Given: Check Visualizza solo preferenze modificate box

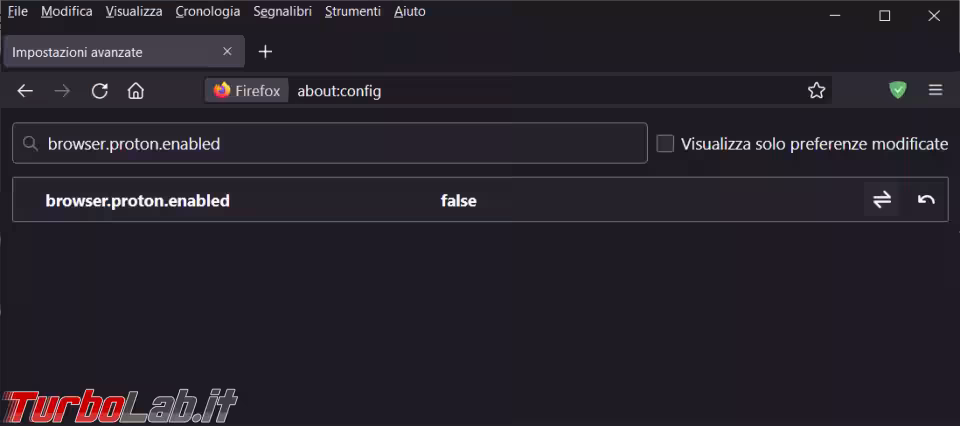Looking at the screenshot, I should point(665,144).
